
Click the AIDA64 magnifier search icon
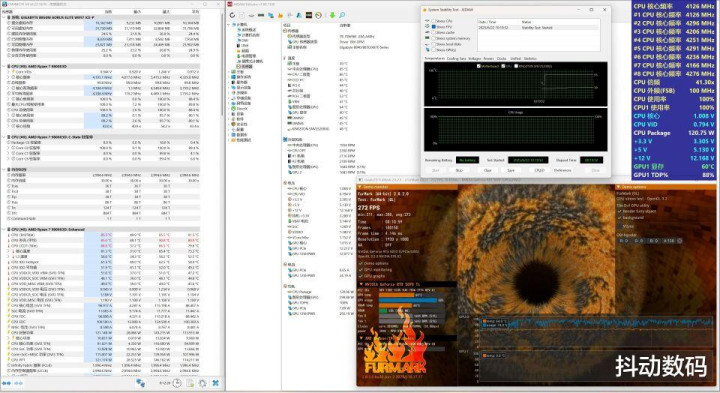tap(342, 15)
